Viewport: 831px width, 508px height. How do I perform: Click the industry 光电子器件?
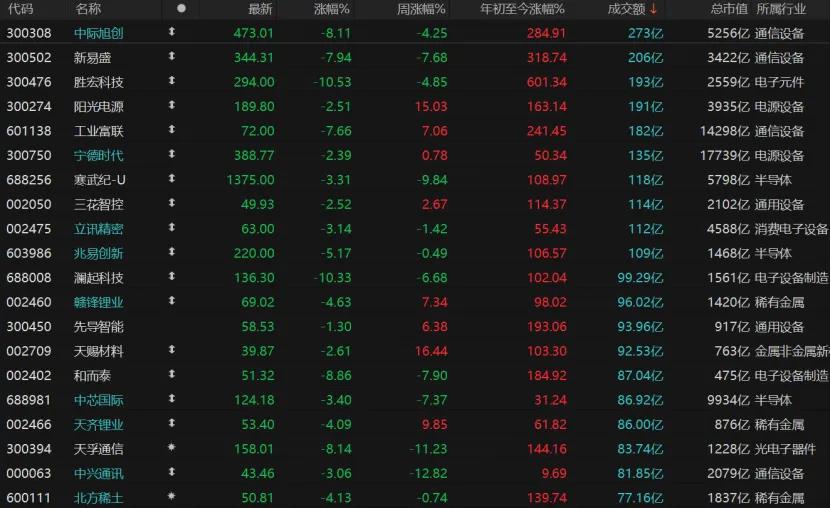click(785, 449)
